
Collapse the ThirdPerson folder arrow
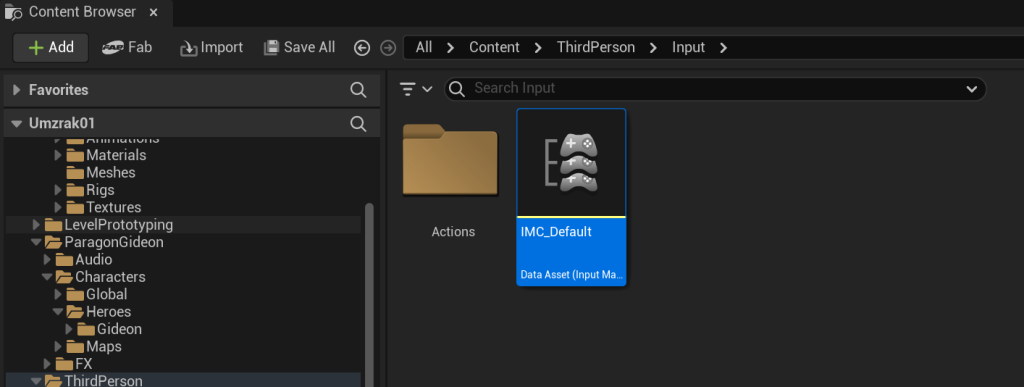36,380
